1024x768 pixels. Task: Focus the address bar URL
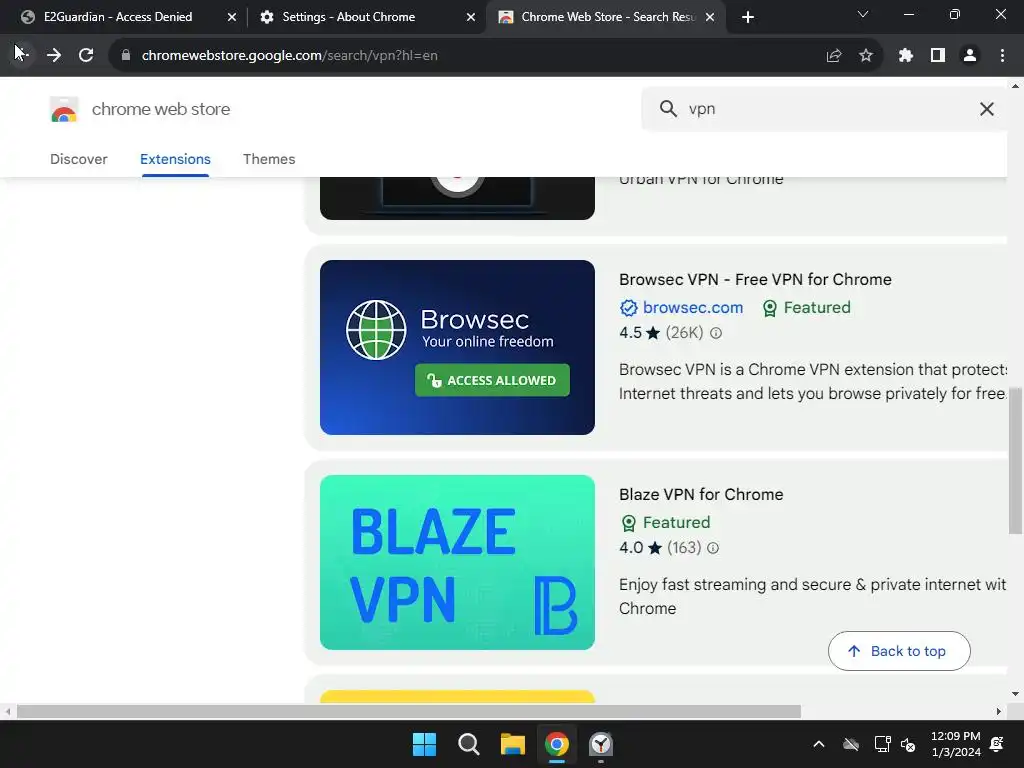tap(289, 56)
